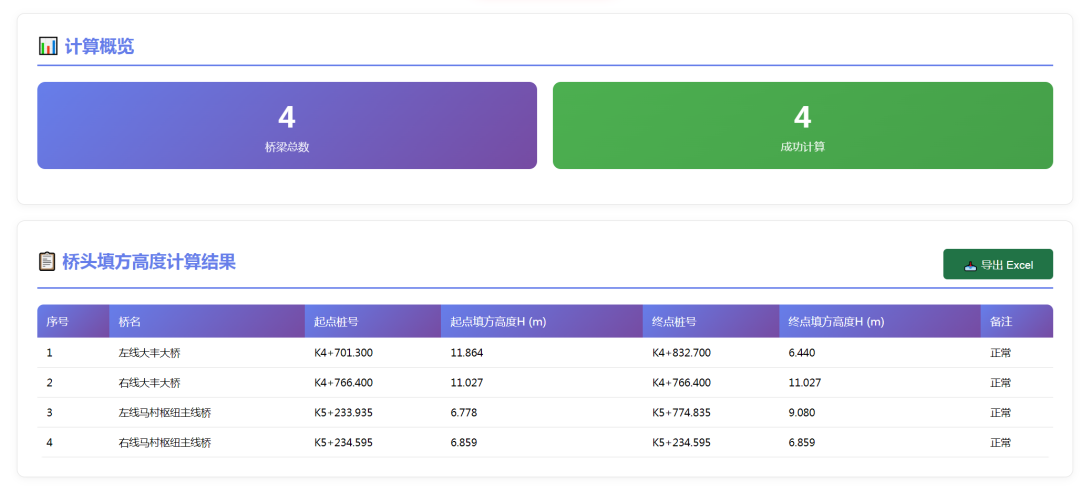Click 正常 remark in 右线马村枢纽主线桥 row
Image resolution: width=1080 pixels, height=493 pixels.
coord(1000,443)
